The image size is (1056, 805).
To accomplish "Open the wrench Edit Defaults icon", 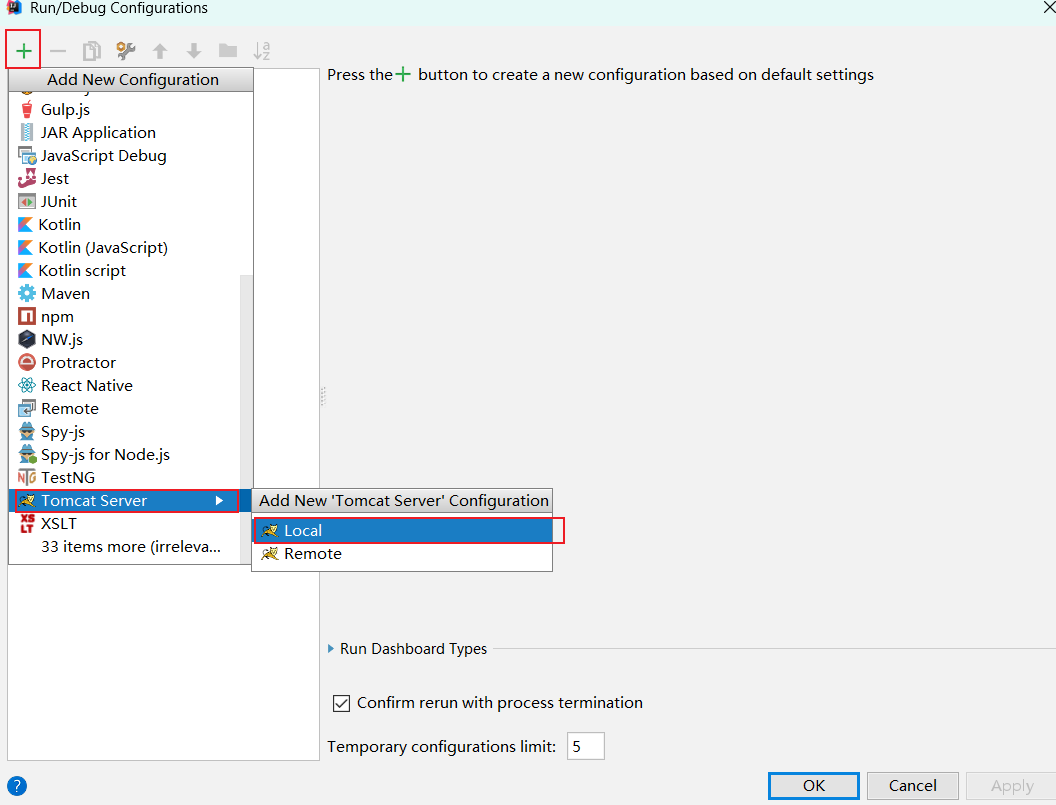I will point(126,51).
